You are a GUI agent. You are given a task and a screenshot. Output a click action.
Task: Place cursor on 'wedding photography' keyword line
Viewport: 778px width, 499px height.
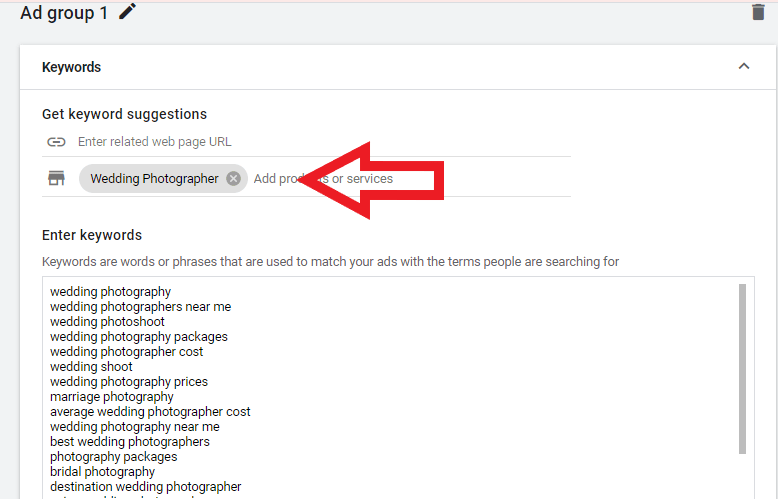point(110,292)
